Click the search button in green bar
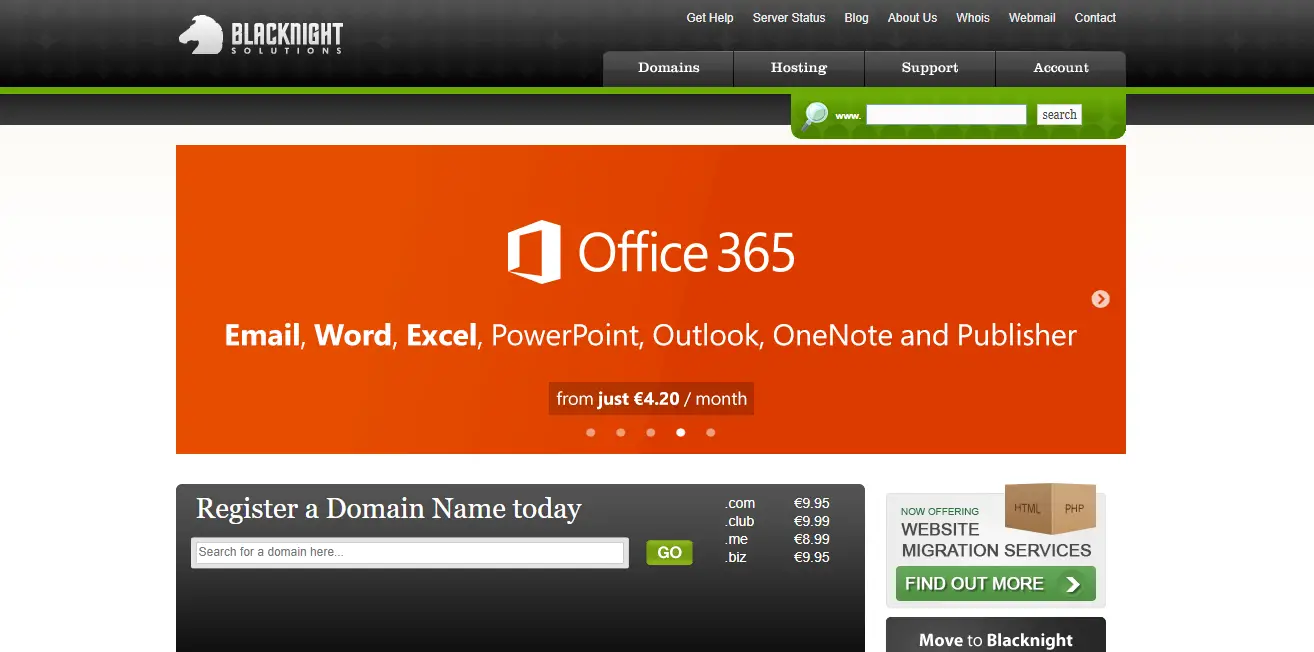The image size is (1314, 652). click(x=1059, y=115)
